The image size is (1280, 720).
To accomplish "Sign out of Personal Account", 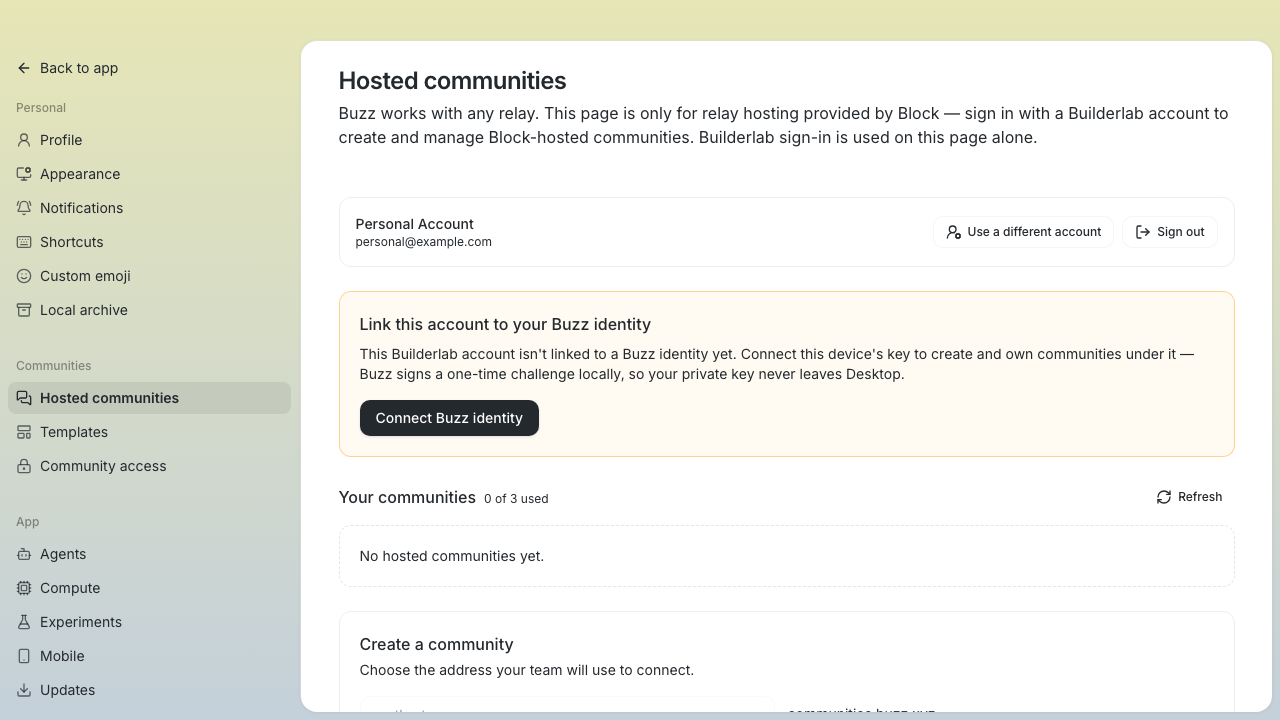I will point(1170,232).
